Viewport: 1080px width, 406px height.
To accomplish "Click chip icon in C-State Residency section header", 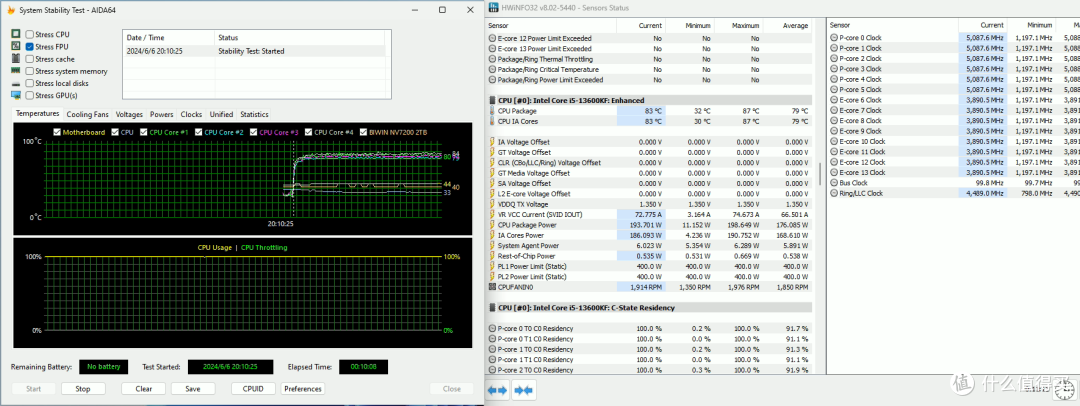I will point(492,307).
